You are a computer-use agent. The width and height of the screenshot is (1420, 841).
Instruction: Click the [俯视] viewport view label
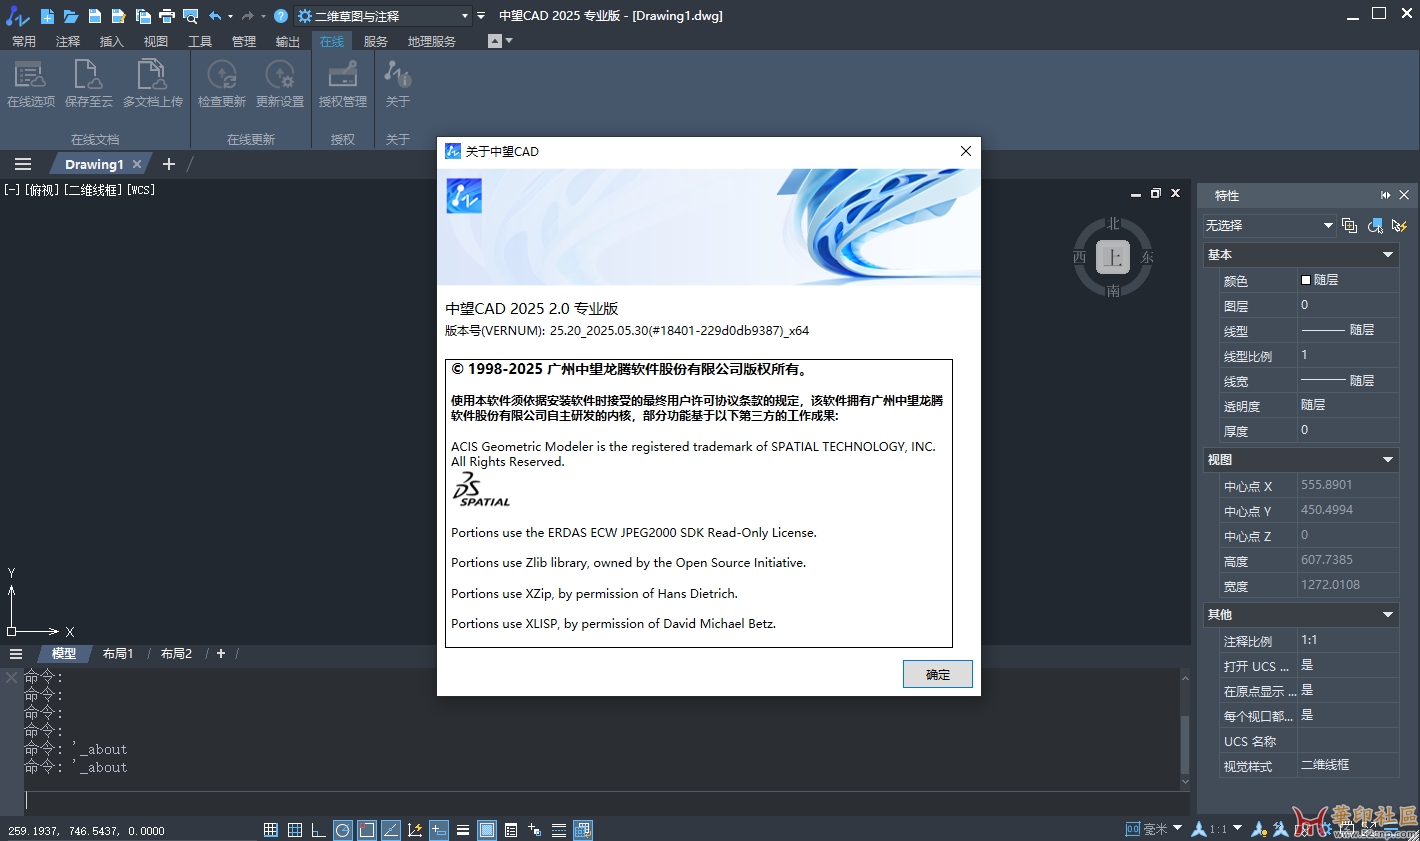[41, 189]
